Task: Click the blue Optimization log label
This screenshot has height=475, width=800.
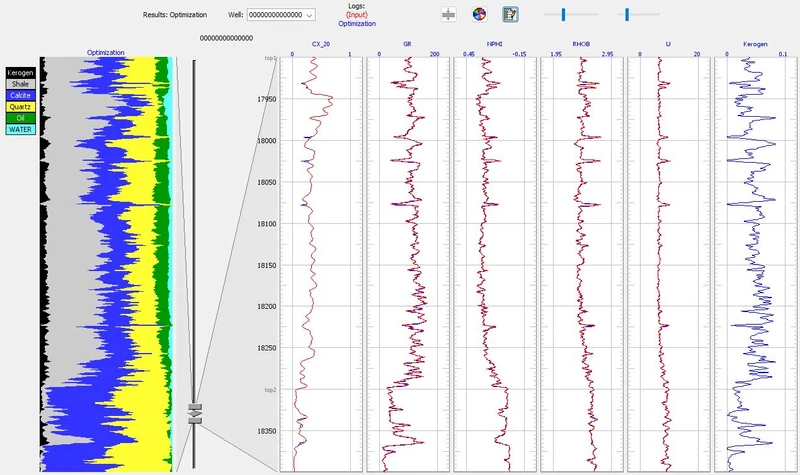Action: pyautogui.click(x=357, y=23)
